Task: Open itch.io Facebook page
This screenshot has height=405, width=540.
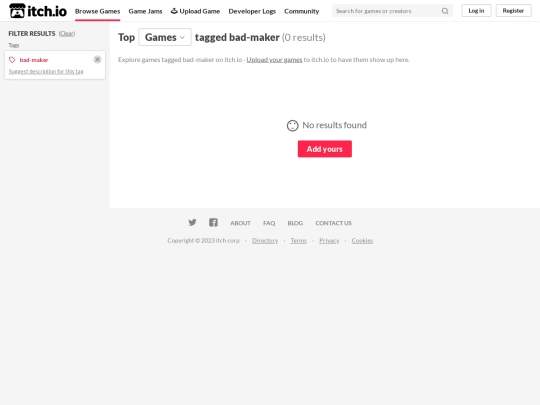Action: coord(213,222)
